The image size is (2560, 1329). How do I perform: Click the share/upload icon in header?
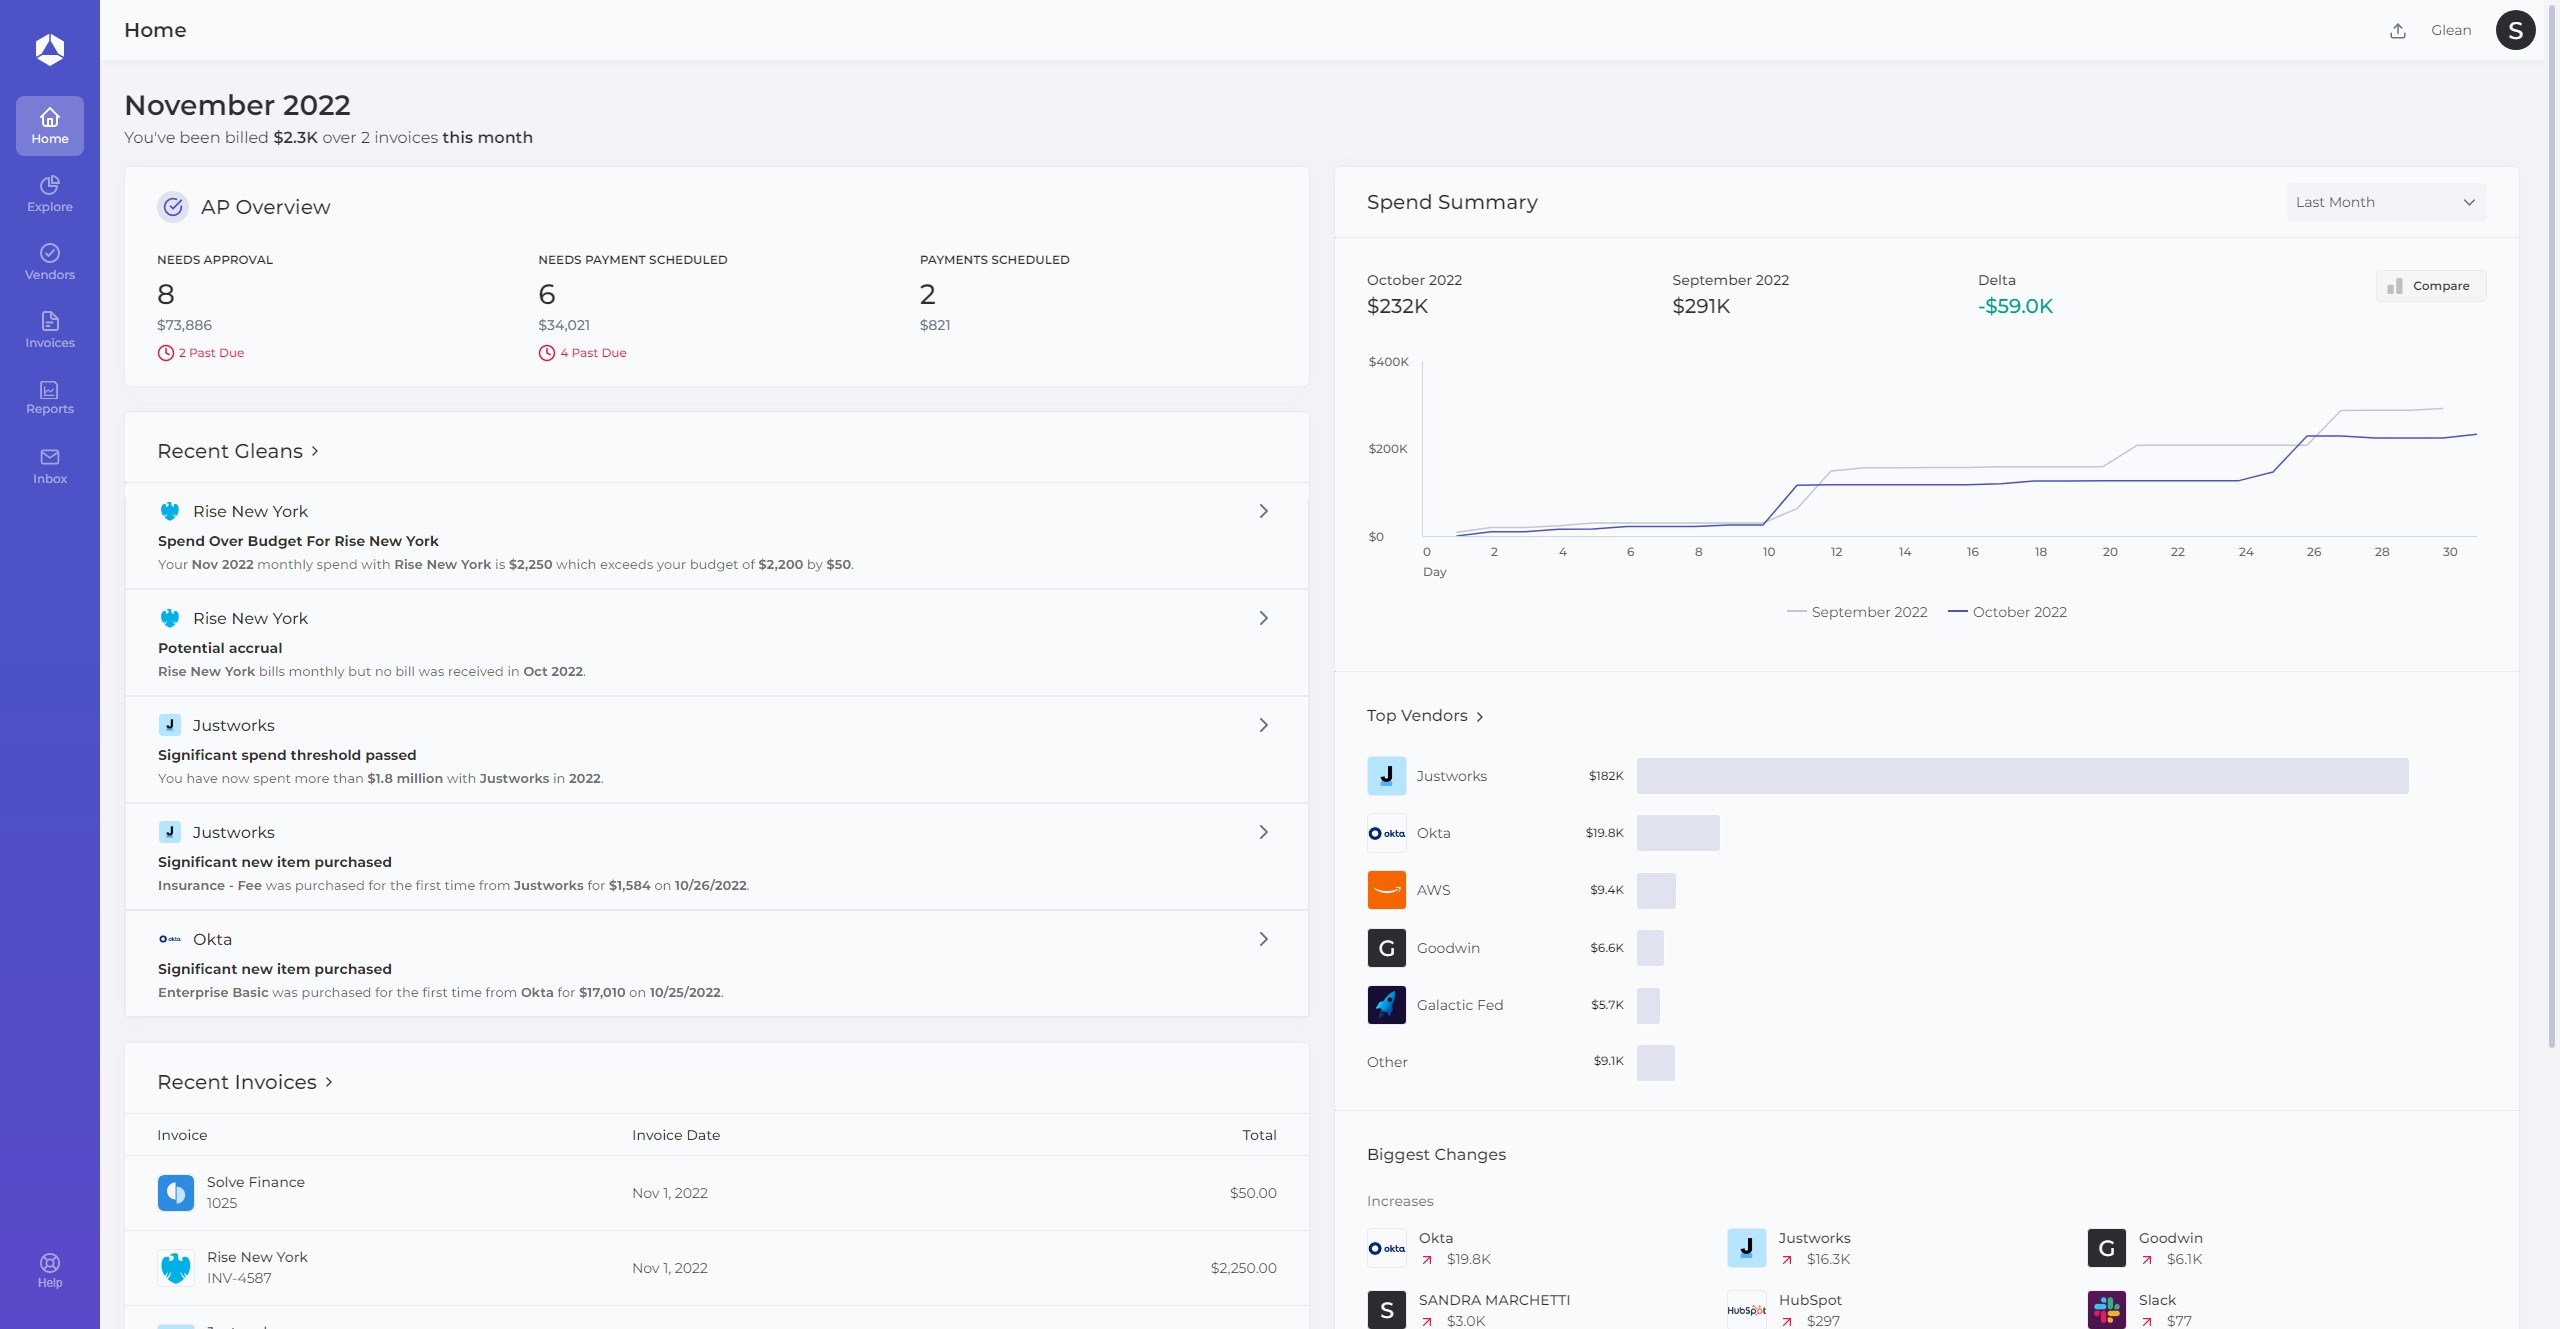[2398, 31]
